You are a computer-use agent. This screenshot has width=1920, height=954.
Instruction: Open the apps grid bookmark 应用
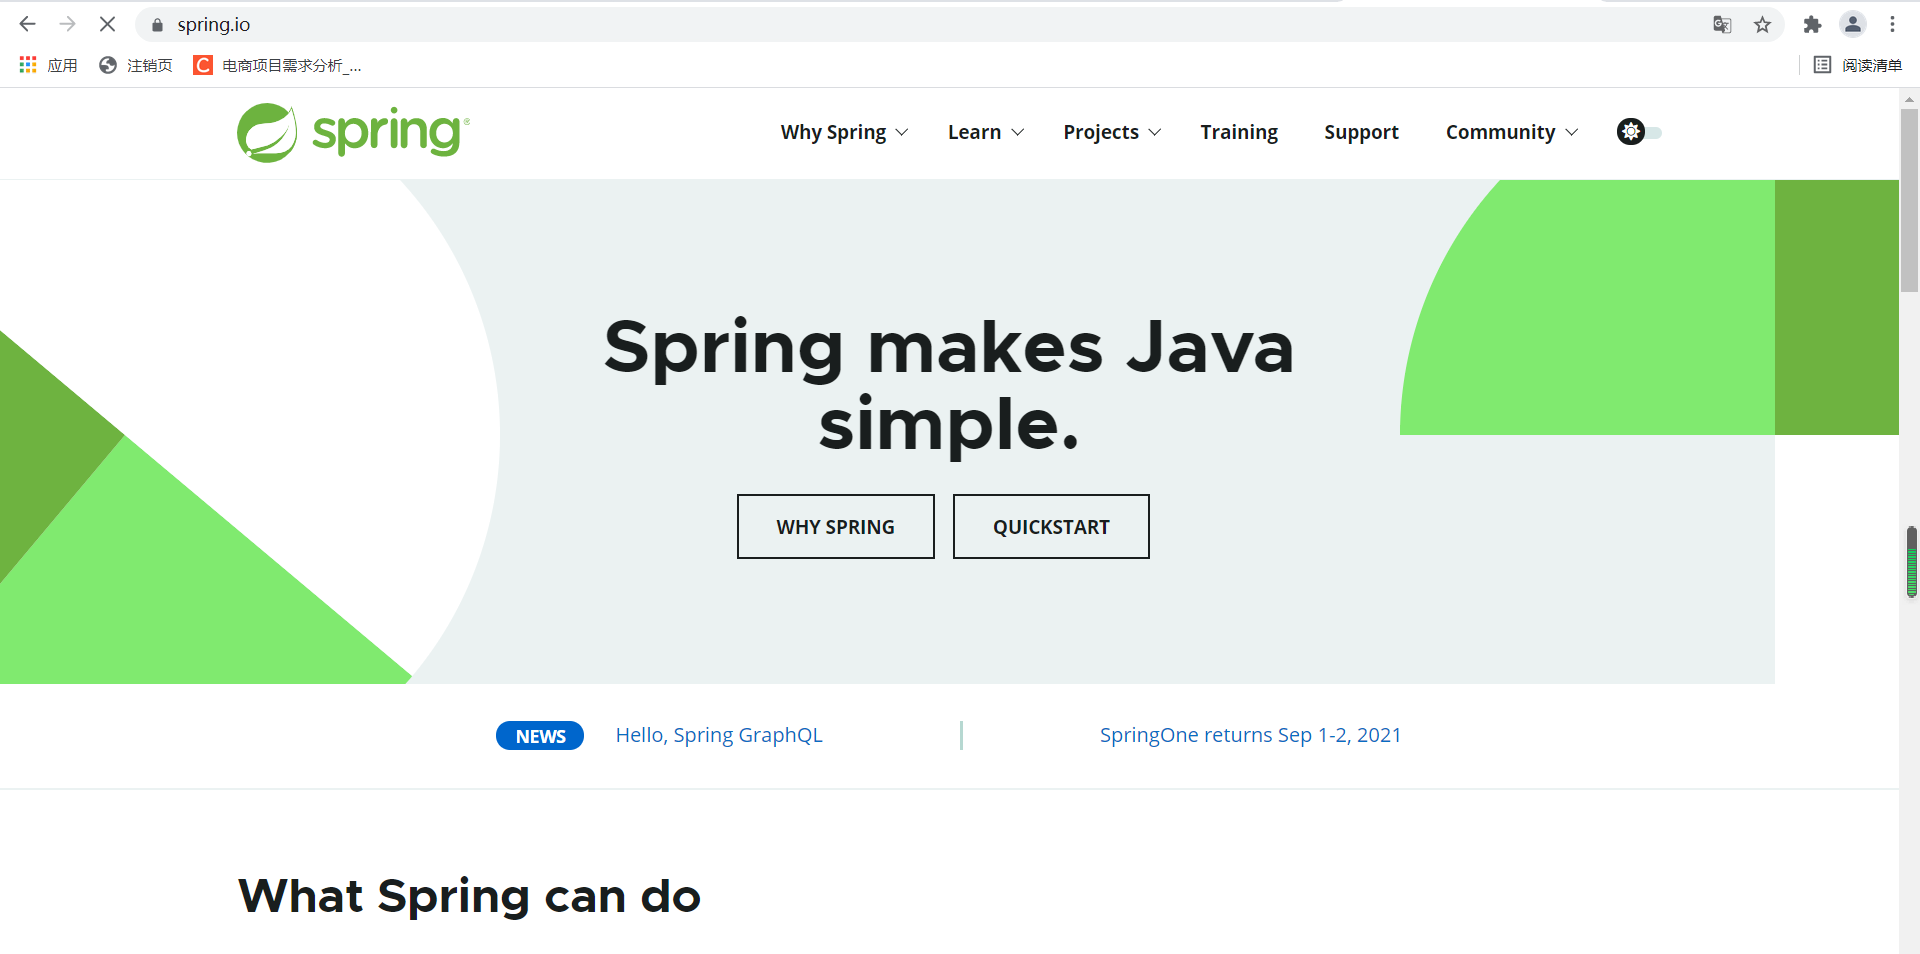[48, 65]
